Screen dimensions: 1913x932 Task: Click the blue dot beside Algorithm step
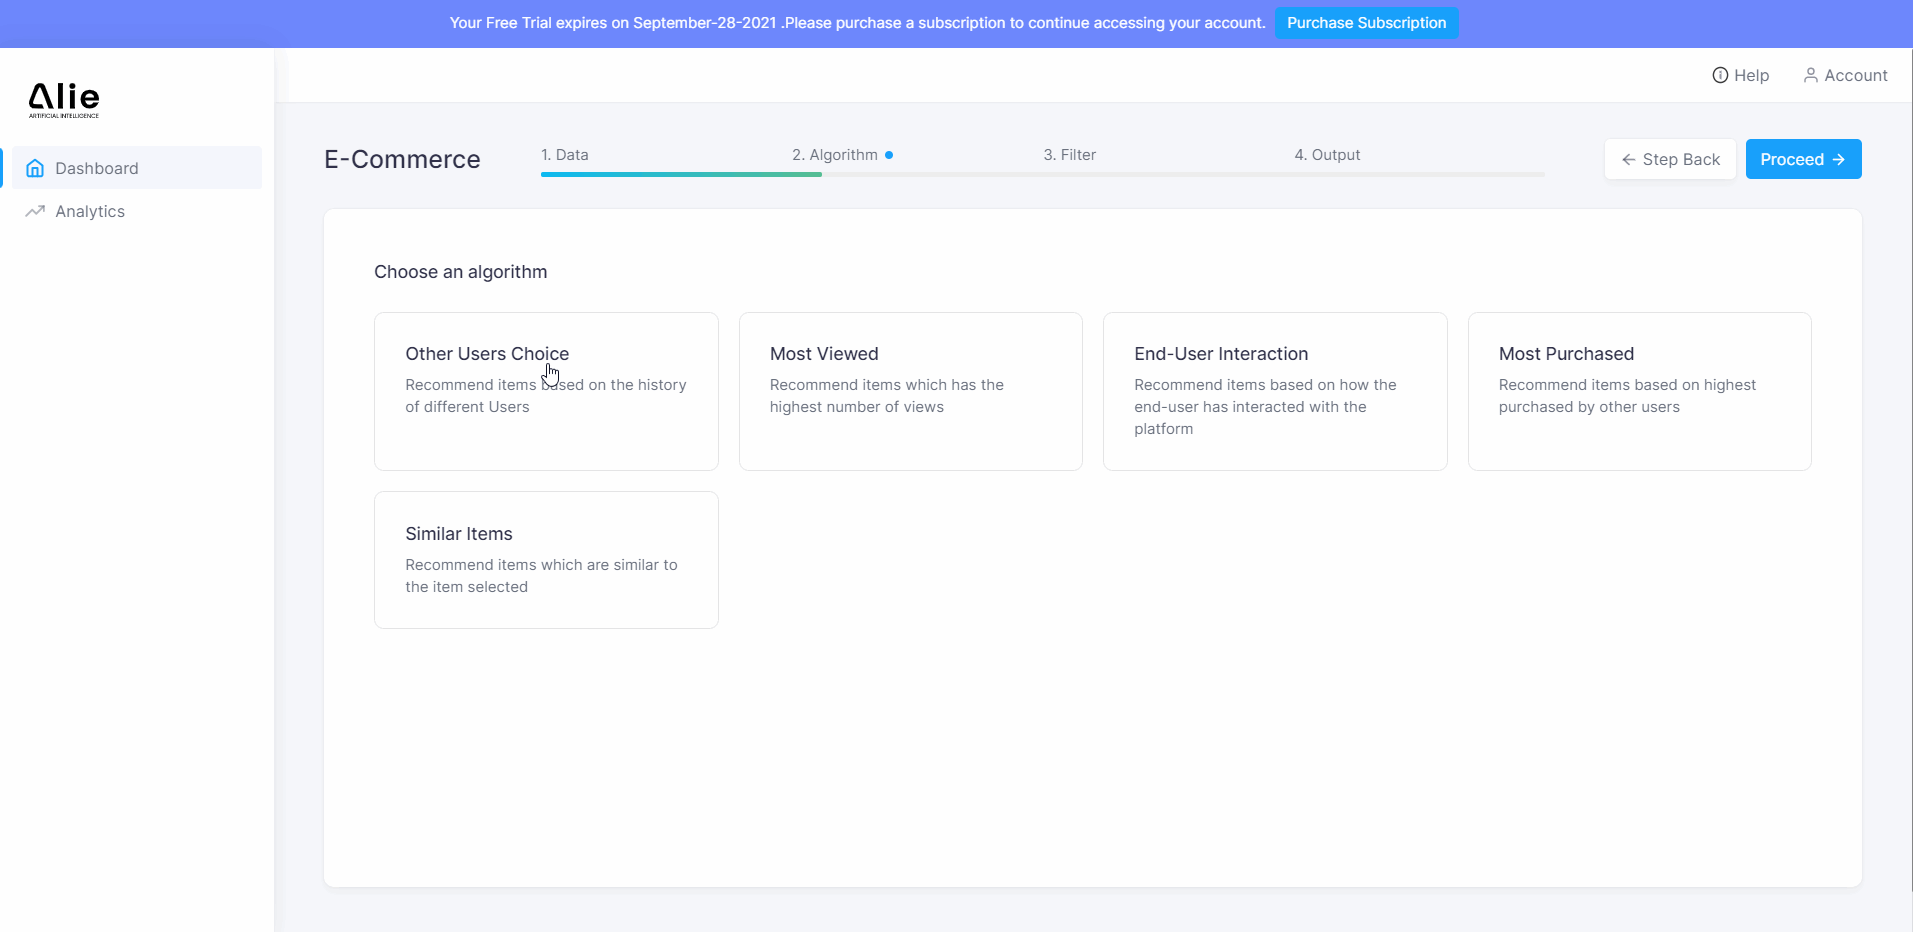[x=889, y=155]
